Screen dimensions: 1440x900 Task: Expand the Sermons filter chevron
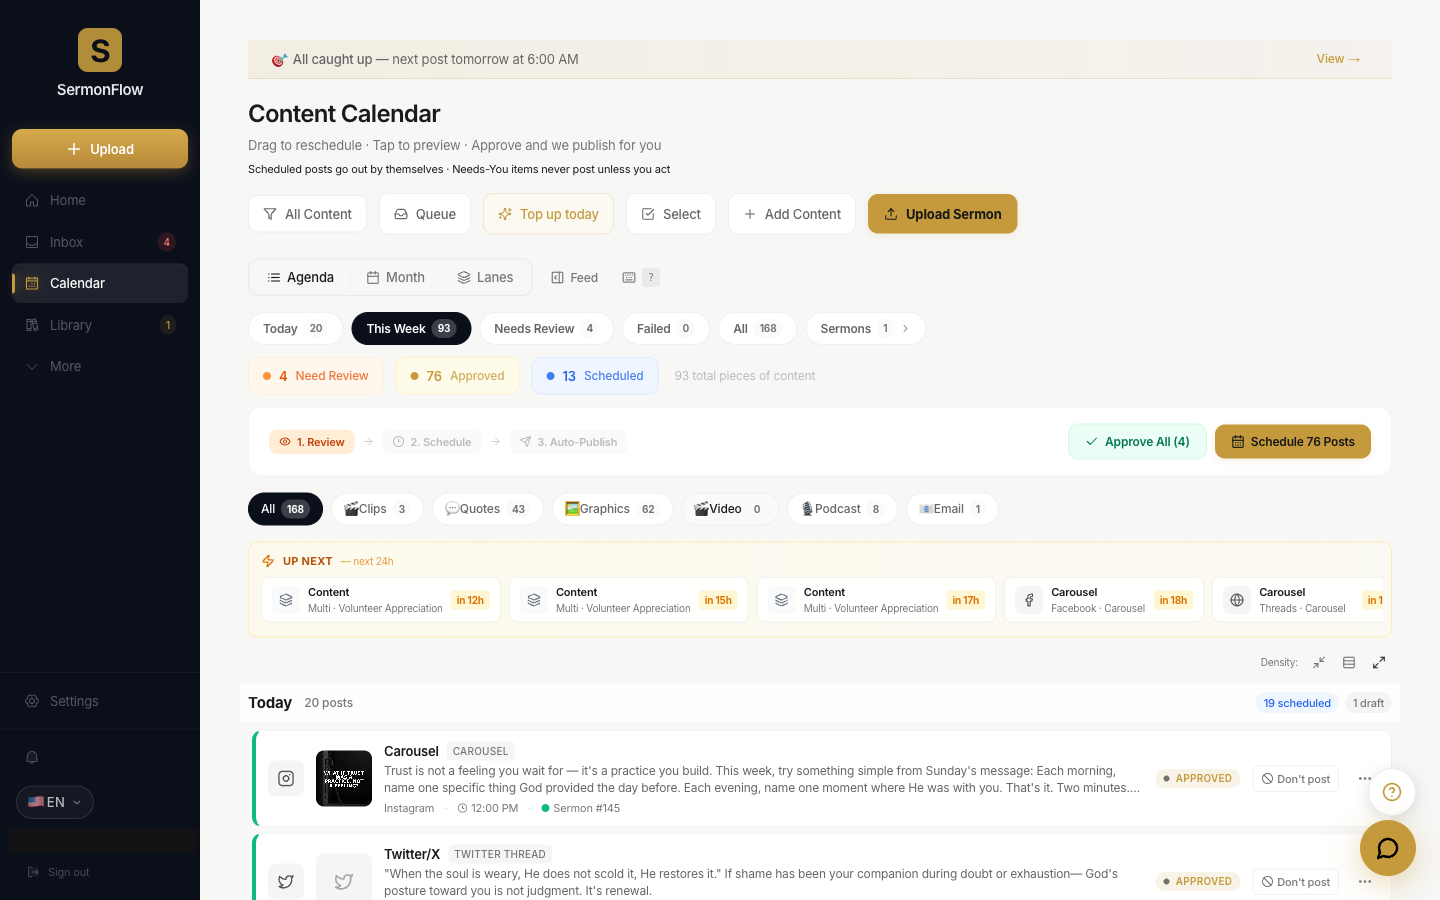tap(905, 328)
